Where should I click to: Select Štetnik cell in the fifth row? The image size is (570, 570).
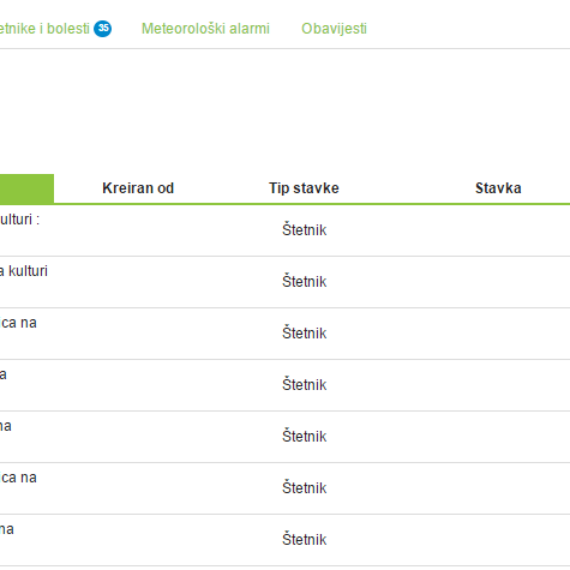click(304, 436)
